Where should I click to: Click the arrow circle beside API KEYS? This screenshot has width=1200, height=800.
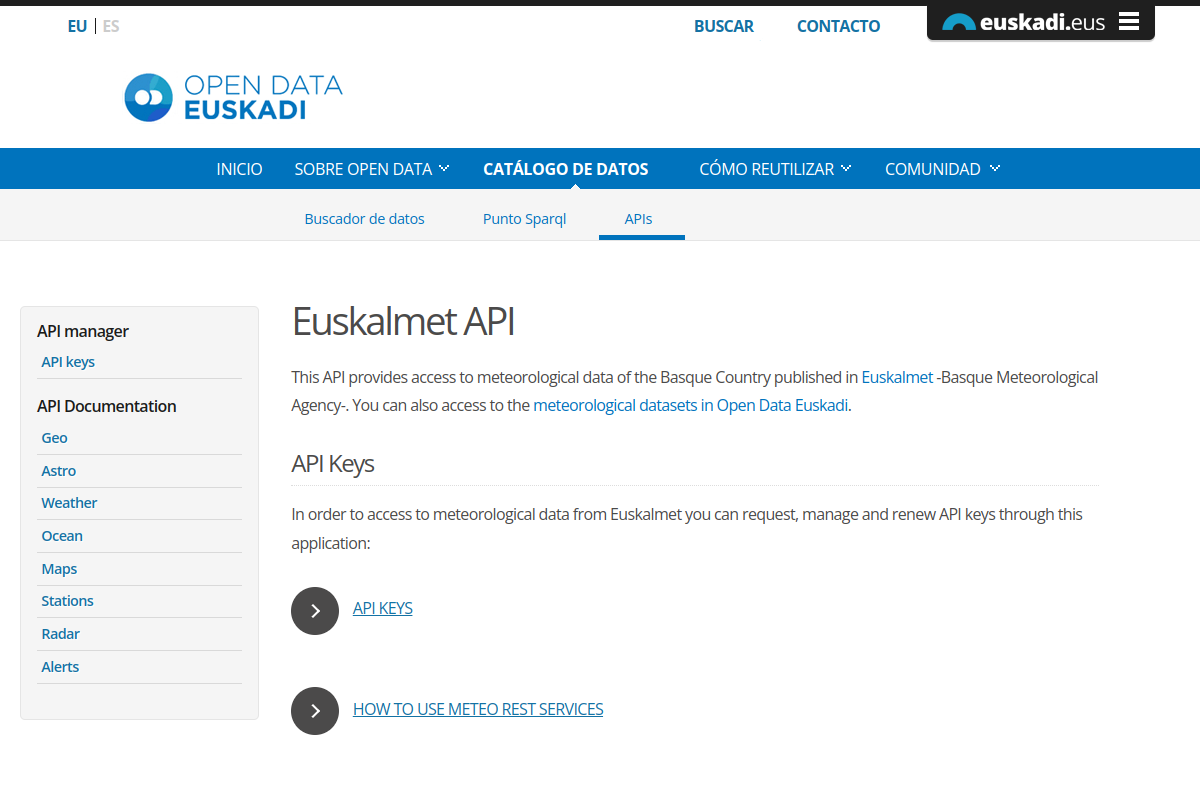[x=315, y=610]
